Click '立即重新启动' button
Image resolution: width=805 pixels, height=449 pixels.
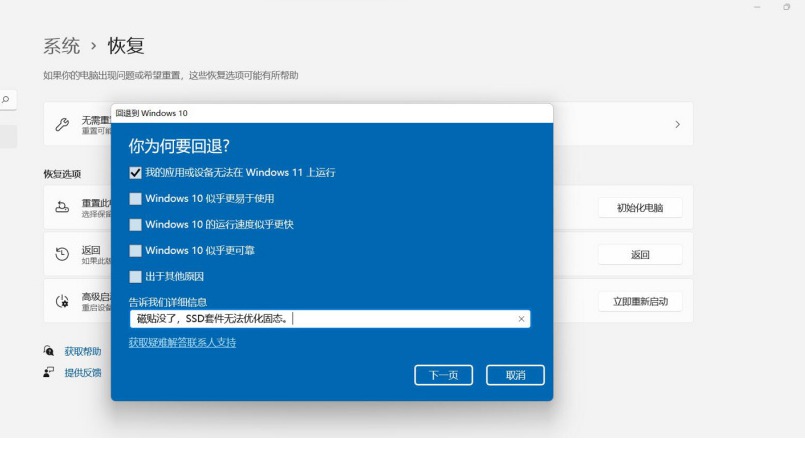point(640,301)
